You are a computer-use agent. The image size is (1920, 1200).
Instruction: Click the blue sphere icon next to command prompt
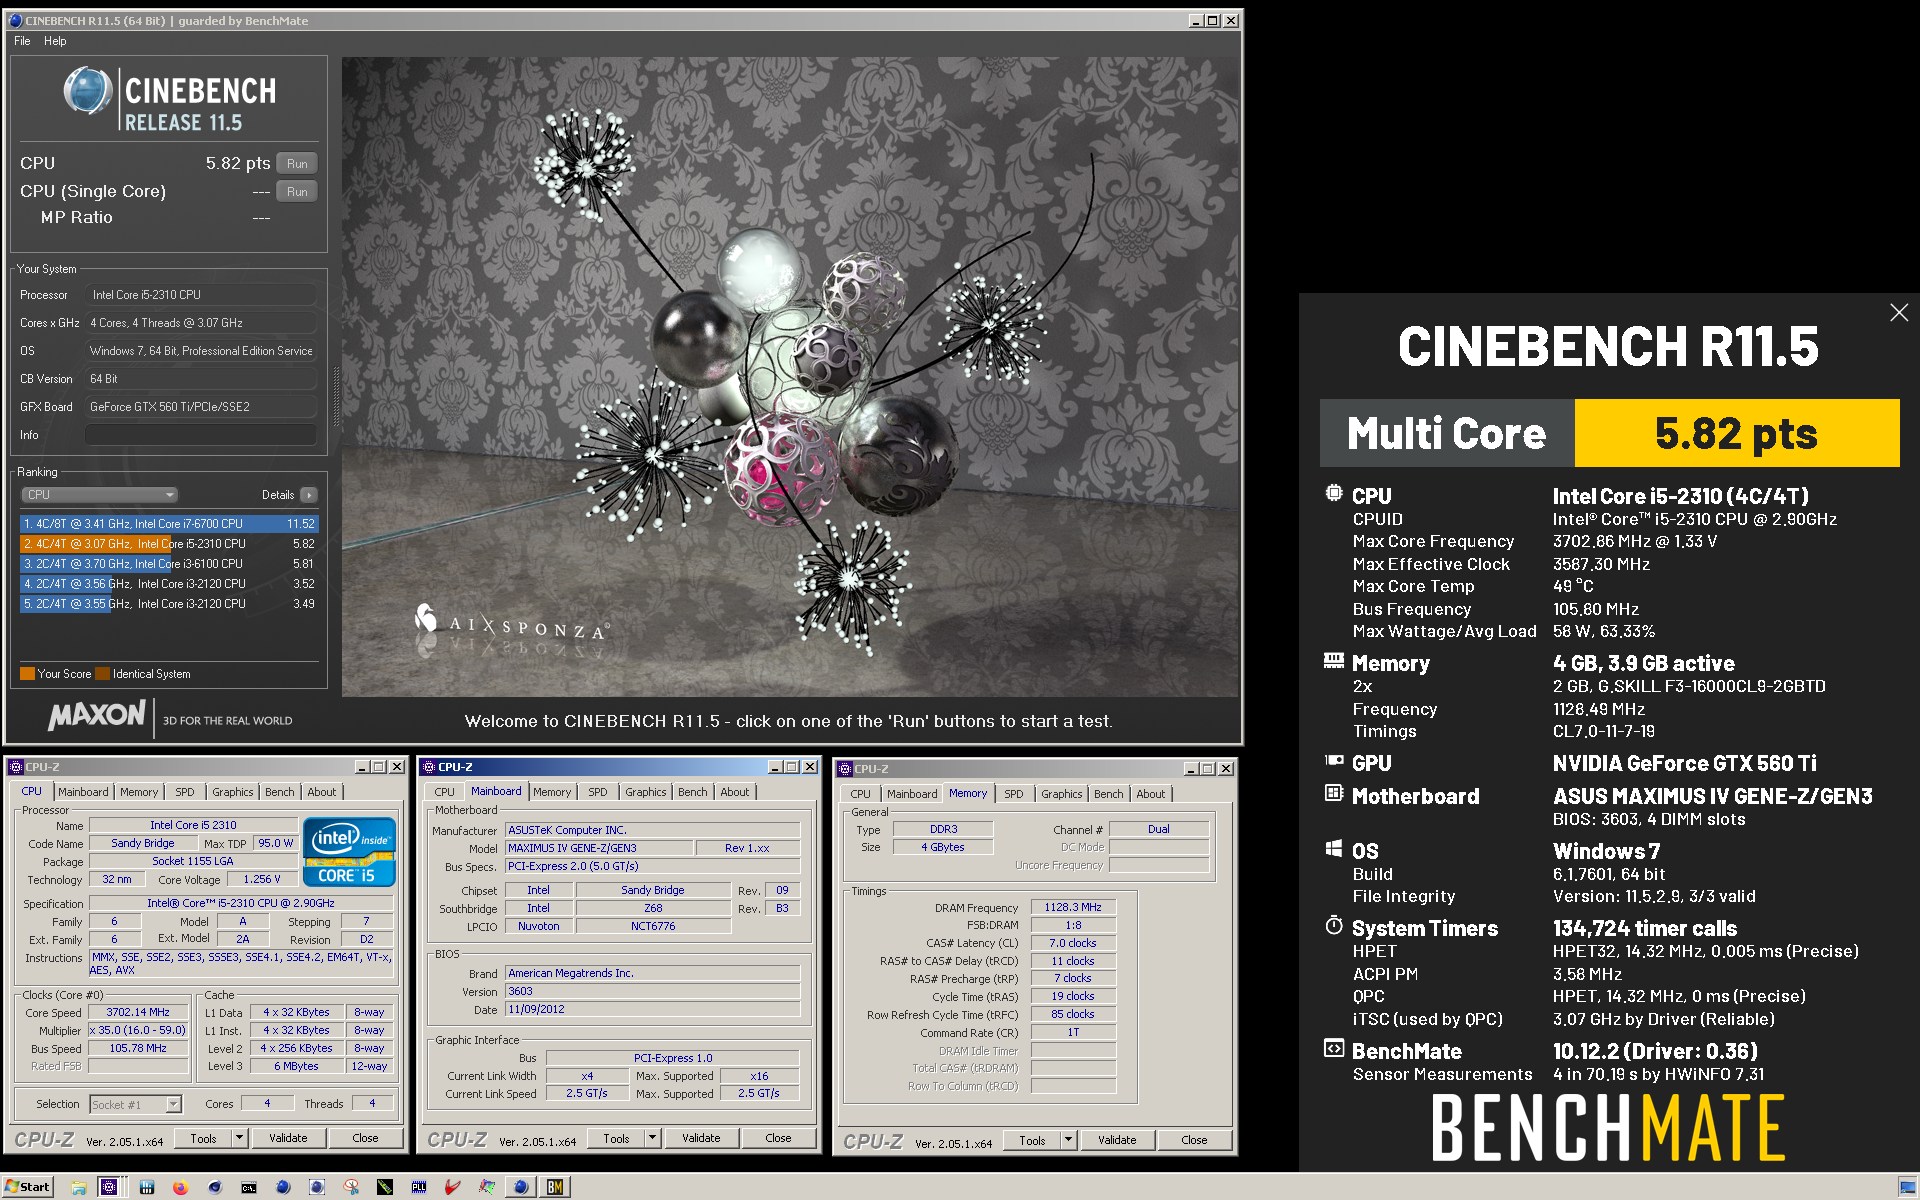283,1187
